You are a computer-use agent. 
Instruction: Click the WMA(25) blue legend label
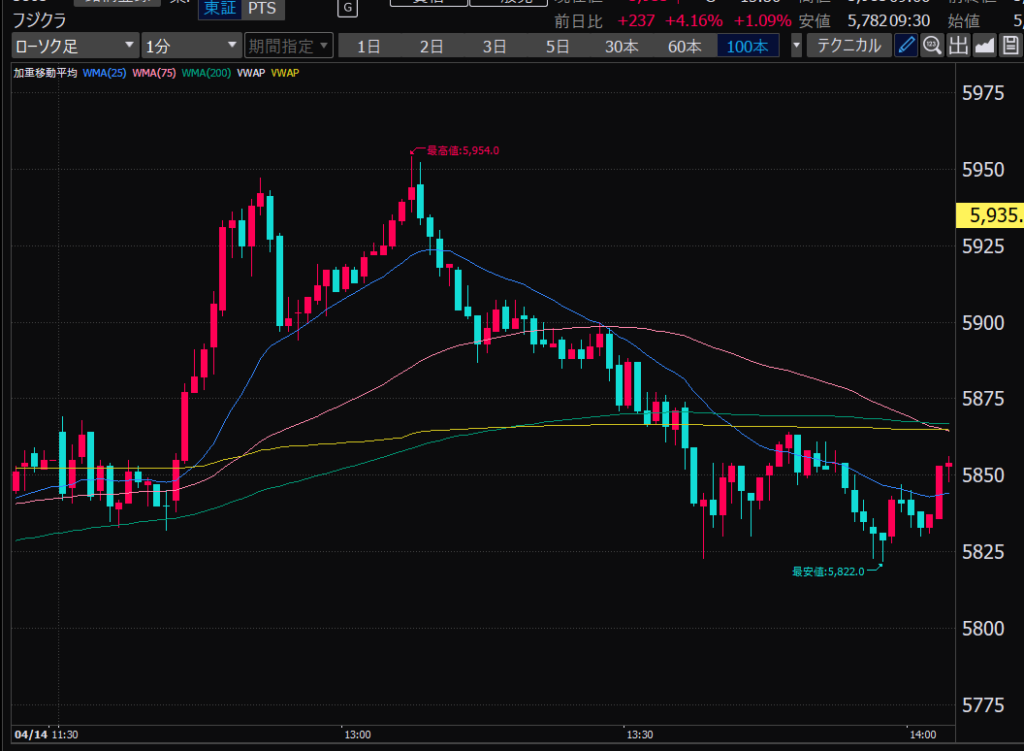tap(105, 73)
